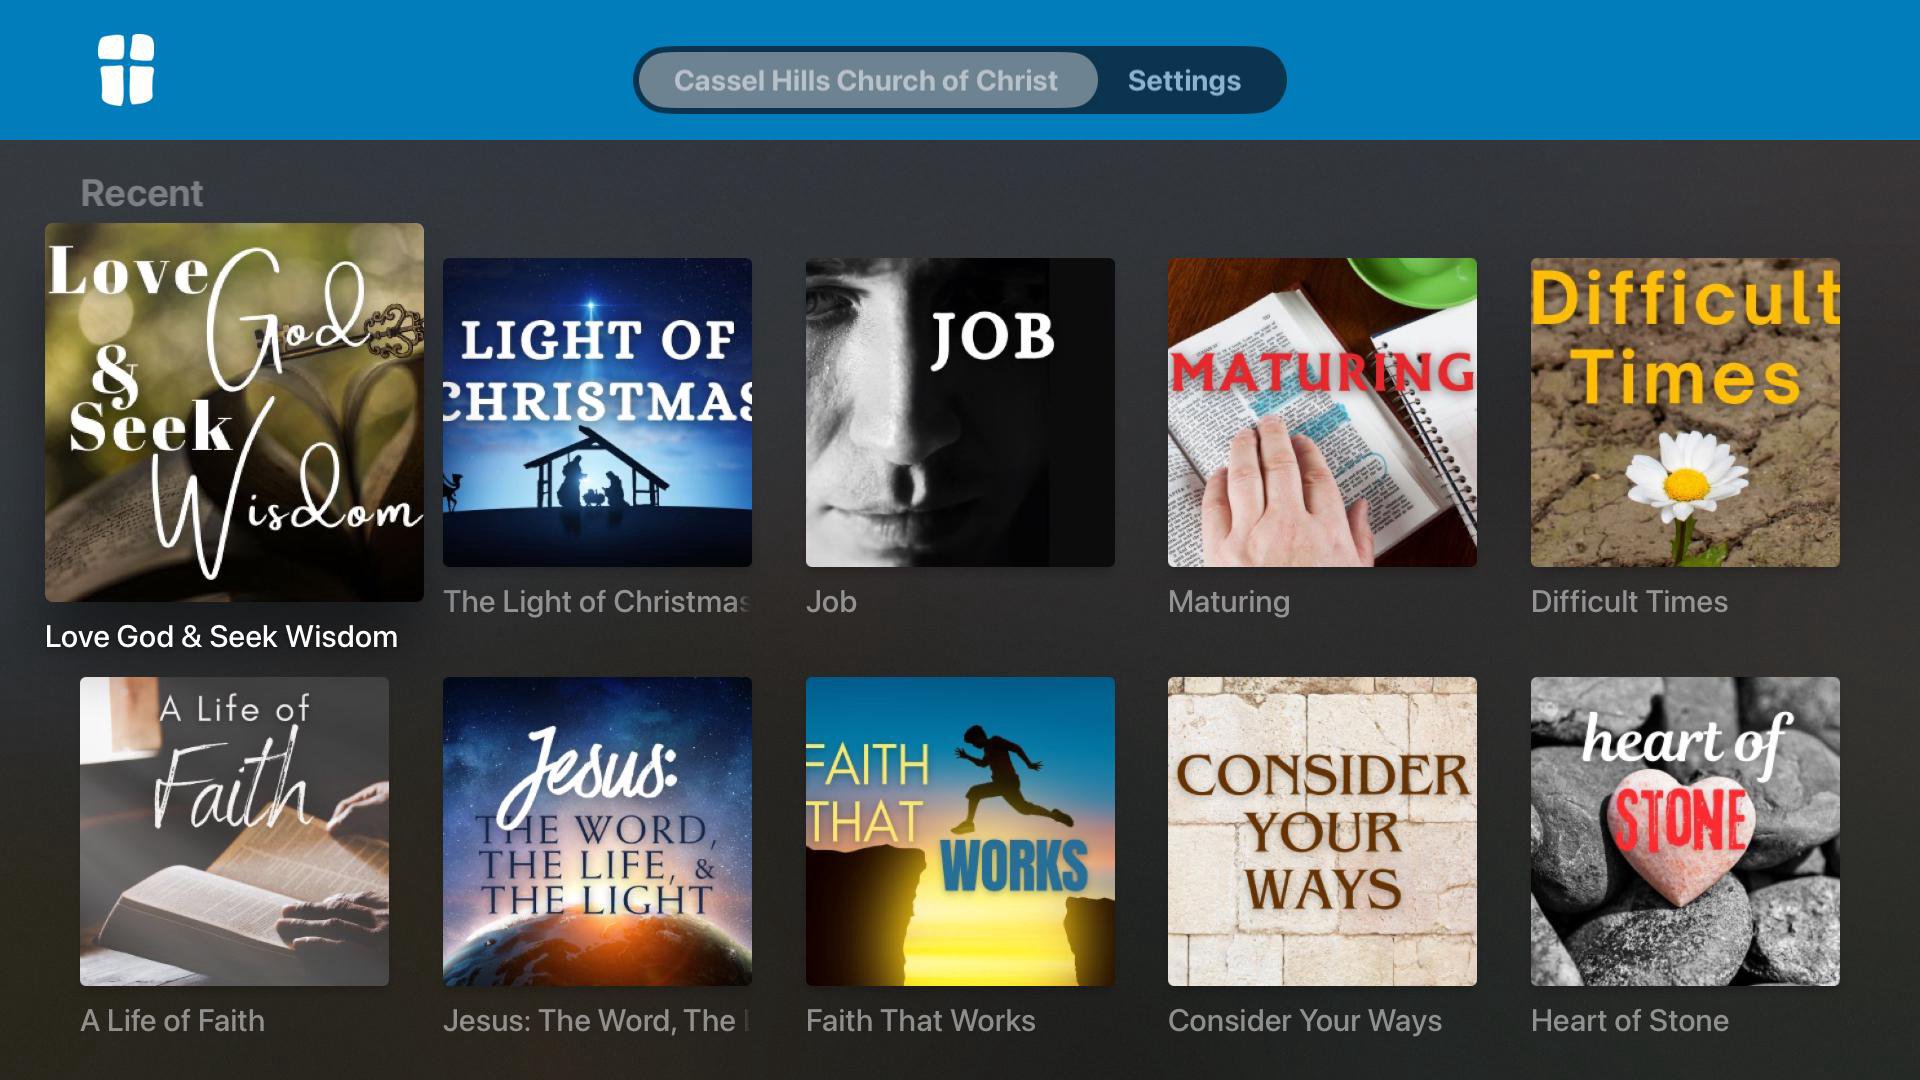Viewport: 1920px width, 1080px height.
Task: Select the Job series cover image
Action: 960,412
